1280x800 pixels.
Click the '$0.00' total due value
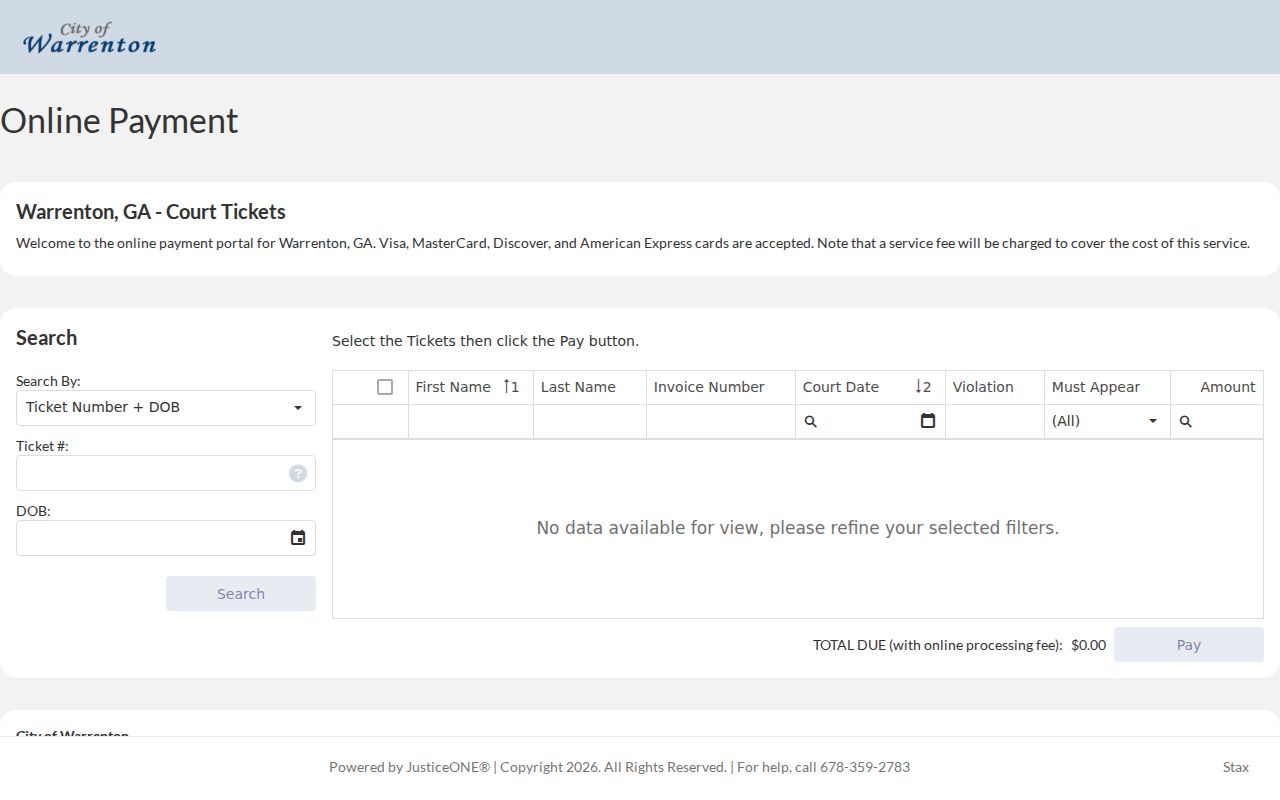(1088, 645)
